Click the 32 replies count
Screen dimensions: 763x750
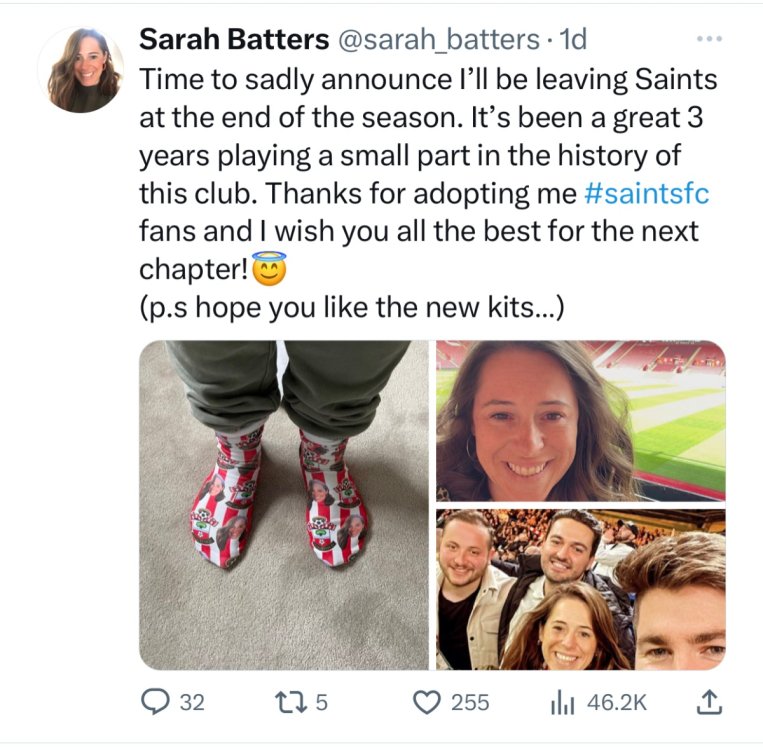tap(191, 702)
